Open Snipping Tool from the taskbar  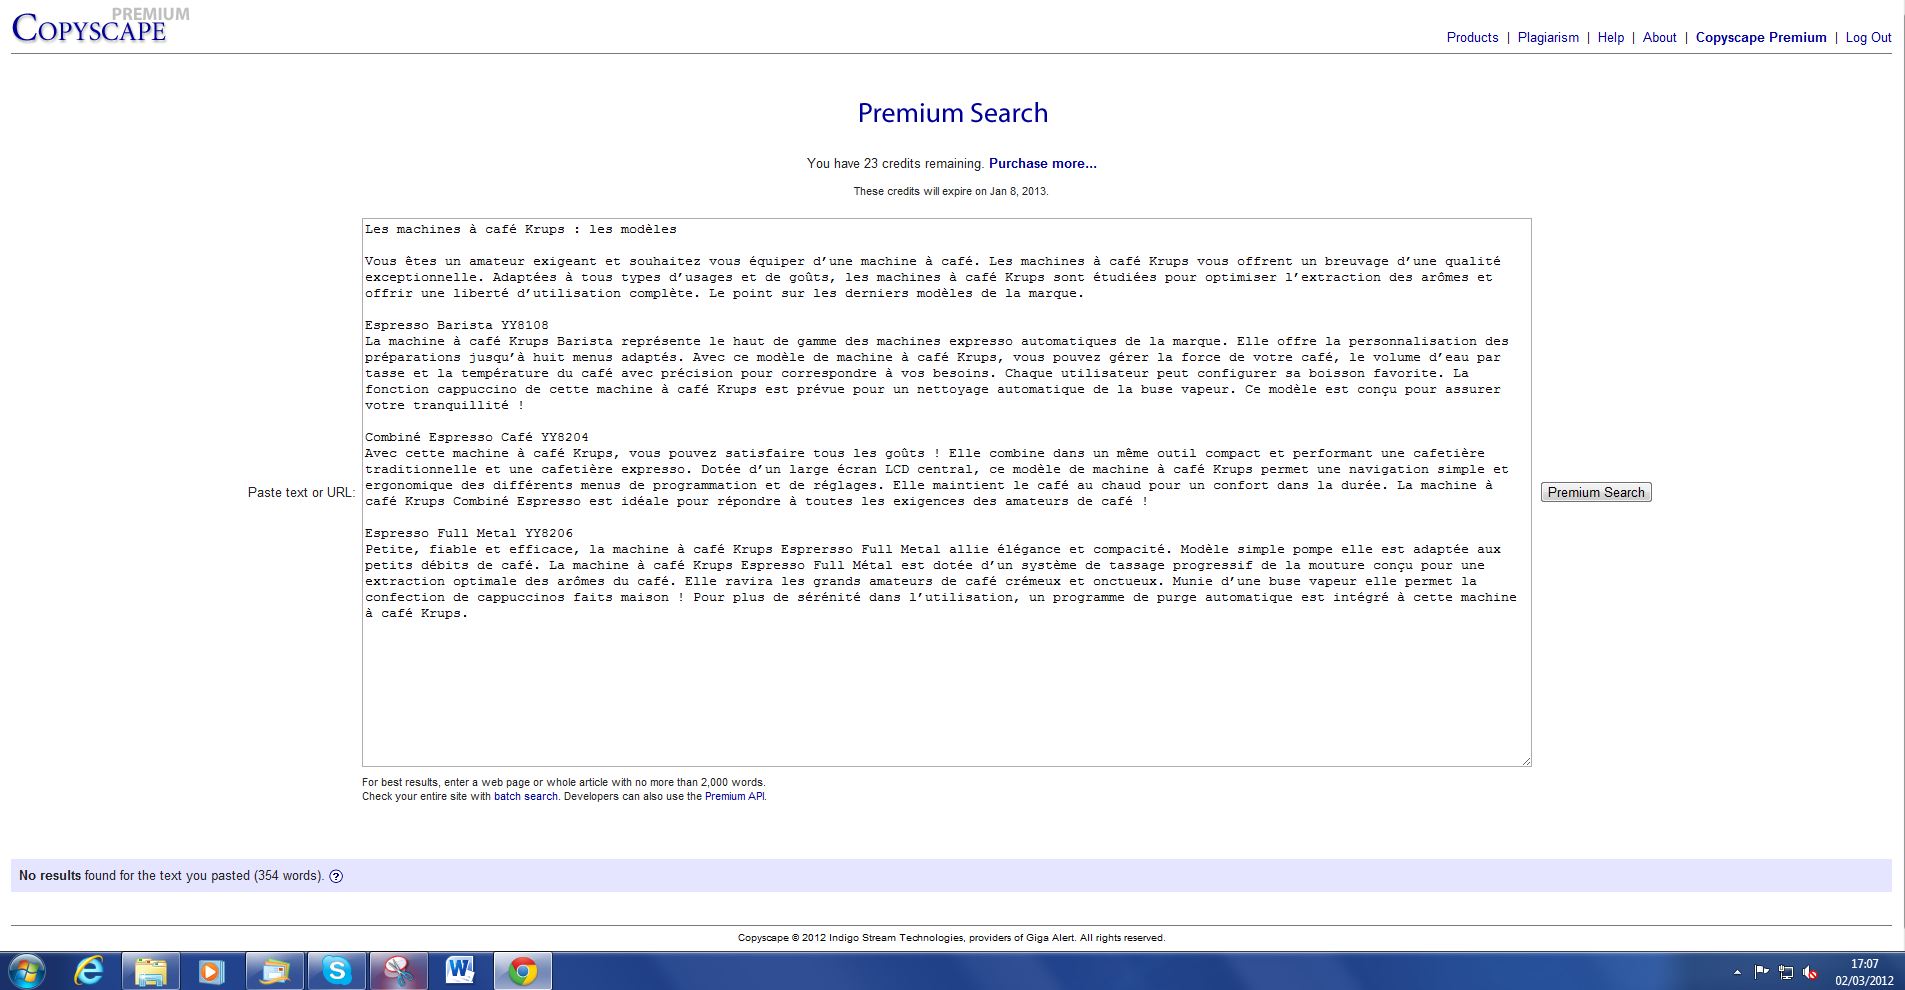[x=398, y=970]
